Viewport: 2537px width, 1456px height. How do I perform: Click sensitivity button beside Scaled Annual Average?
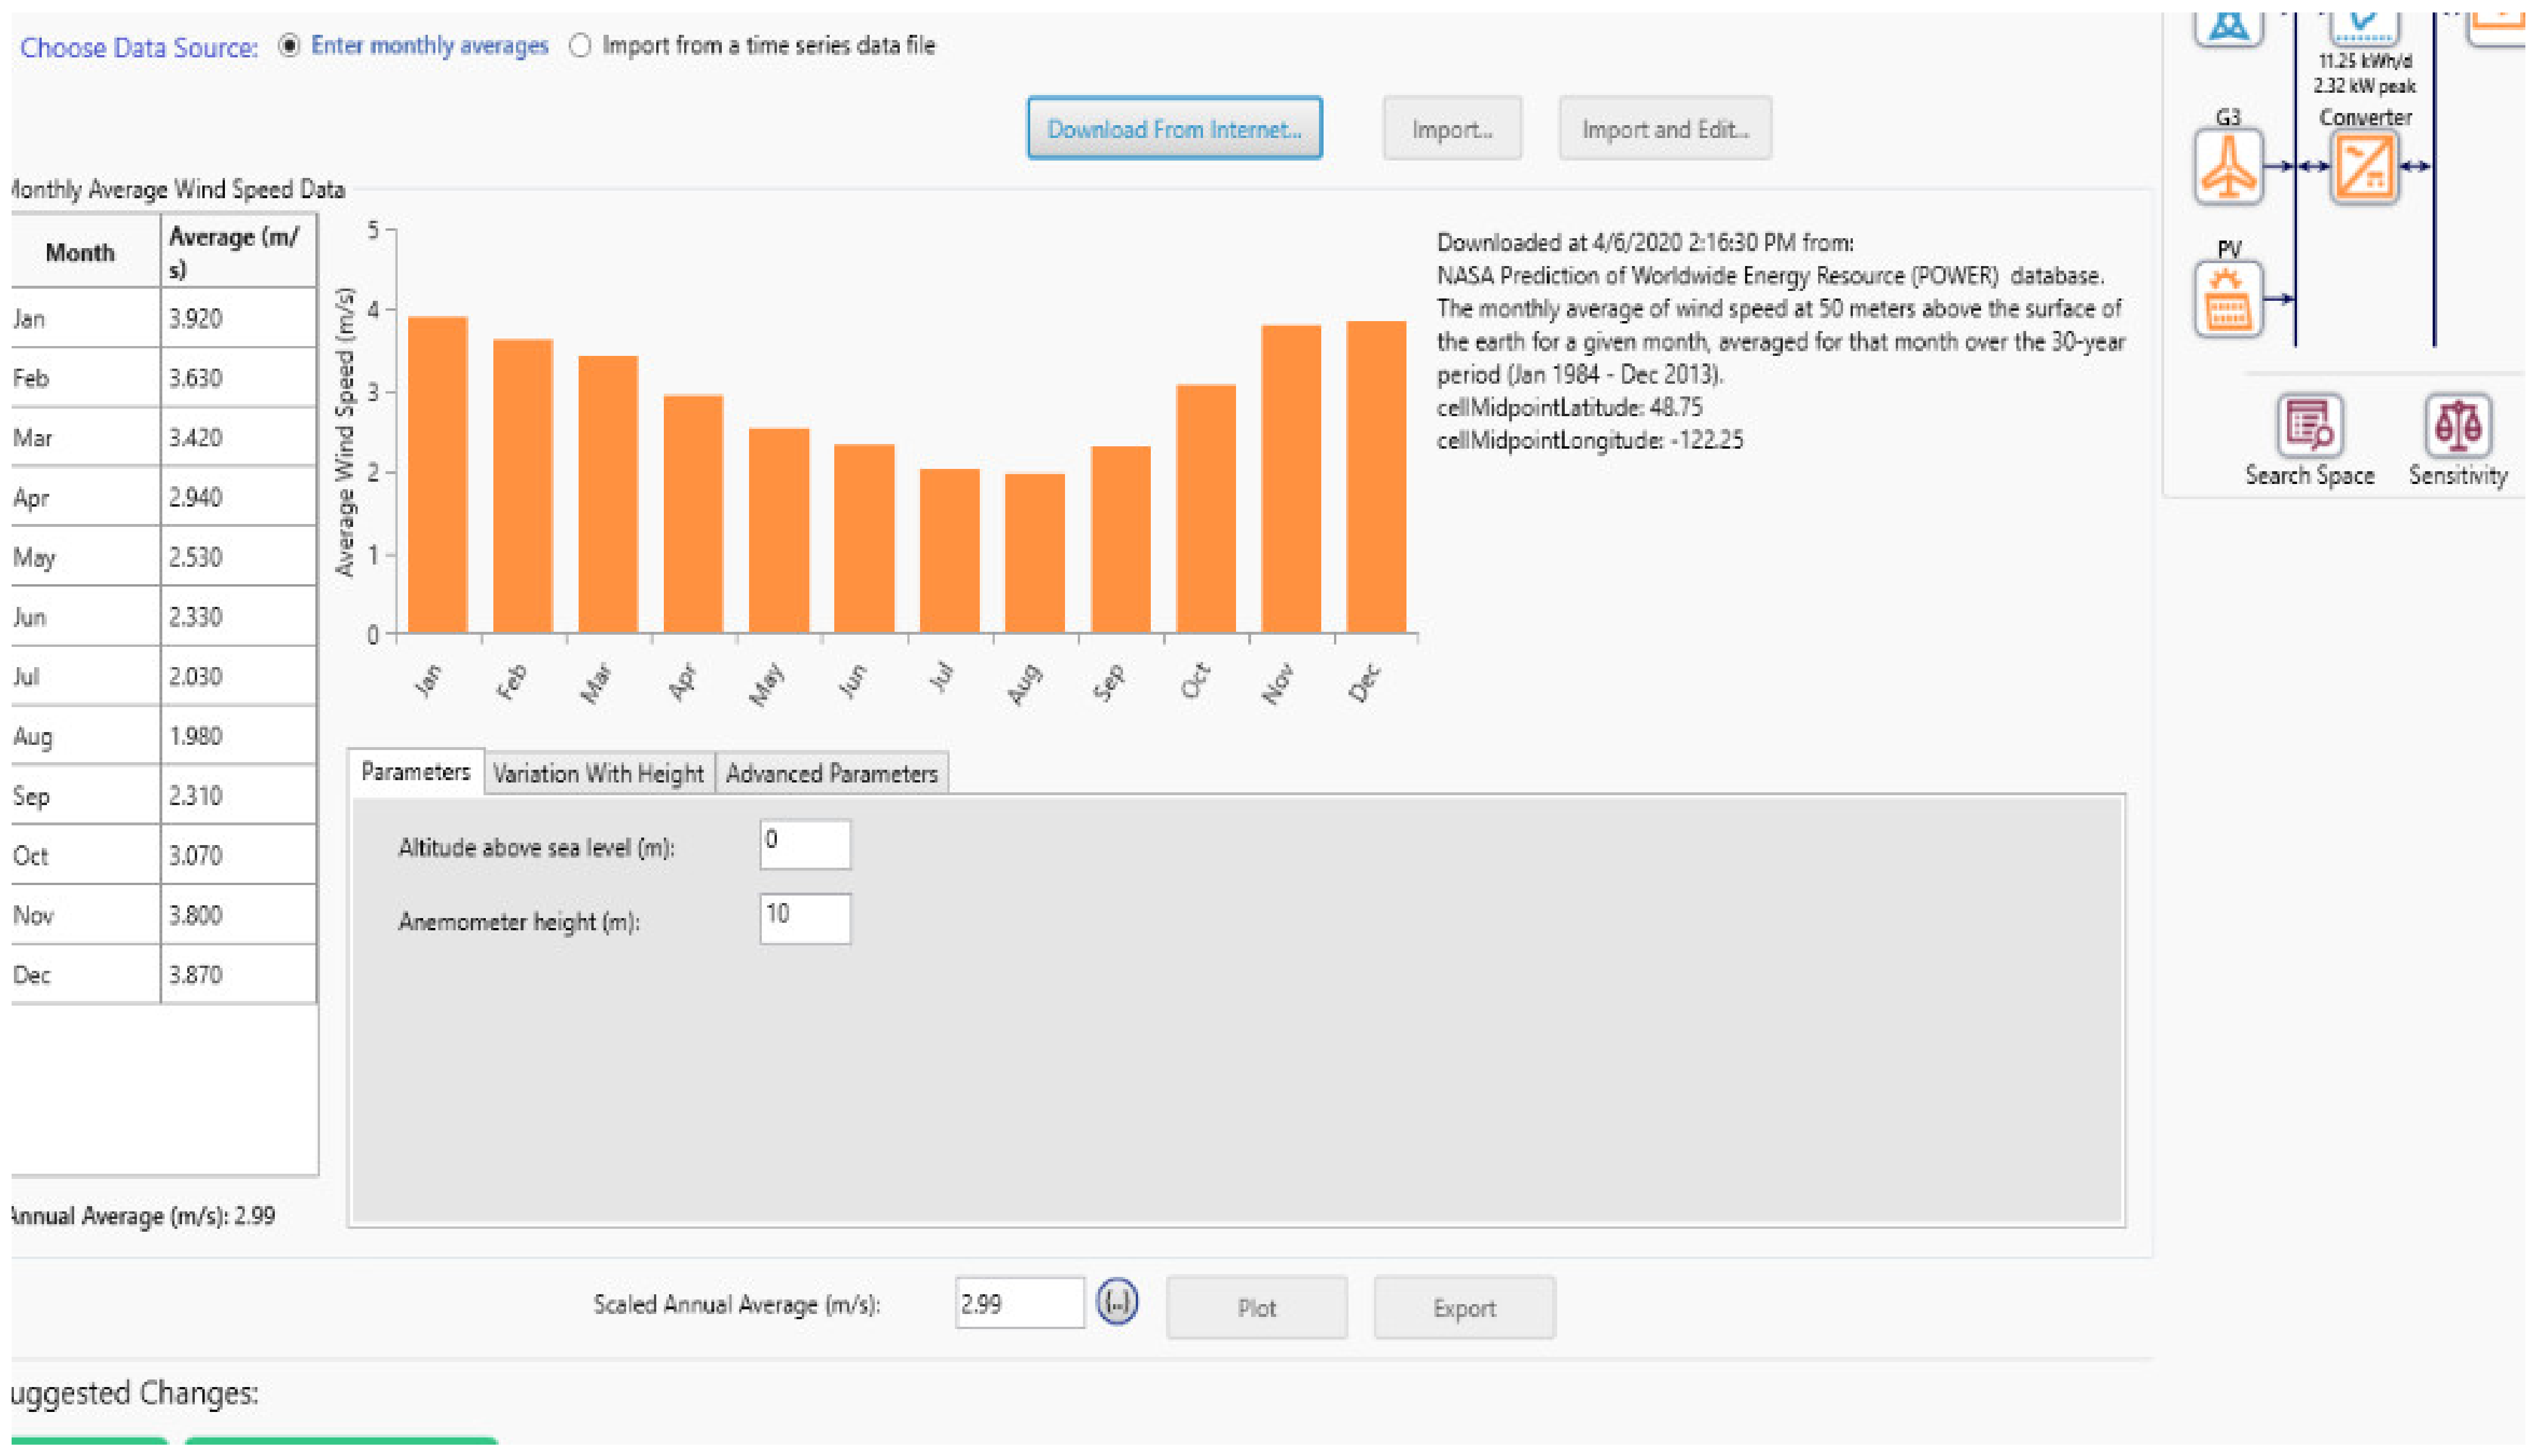1116,1303
